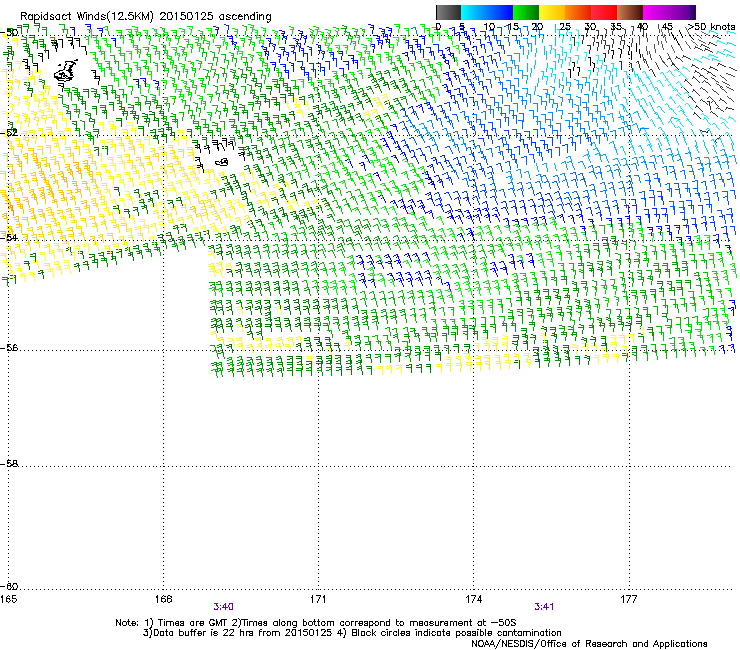Click the legend label '25'
740x650 pixels.
click(x=565, y=26)
